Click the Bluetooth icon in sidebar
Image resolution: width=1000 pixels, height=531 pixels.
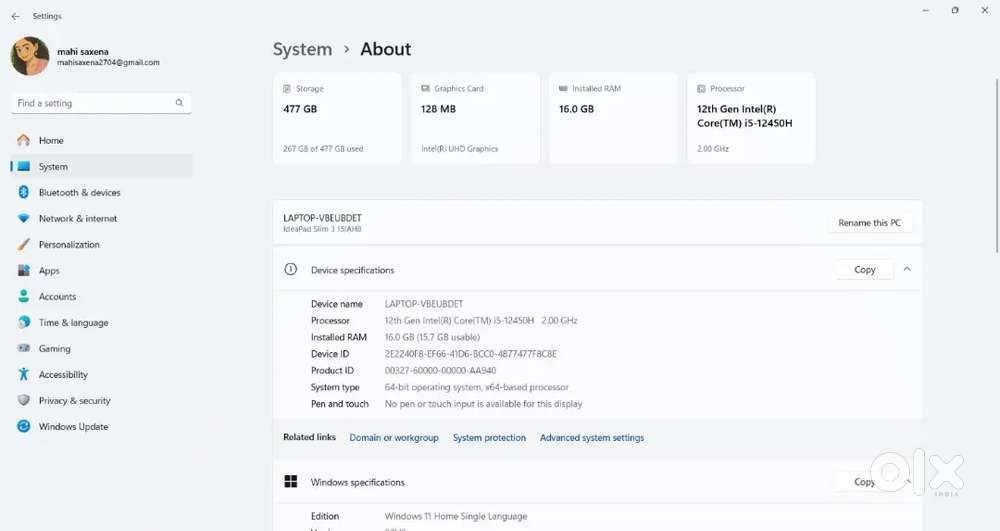24,192
